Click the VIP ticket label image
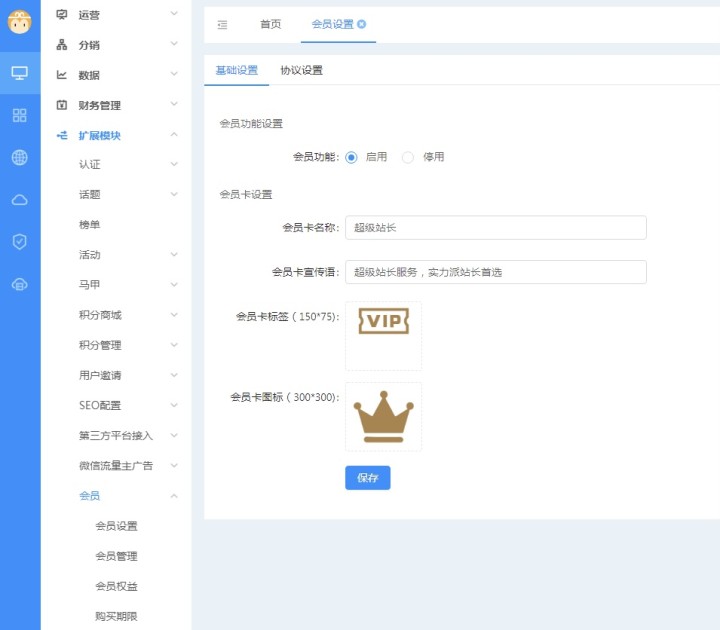720x630 pixels. click(x=383, y=321)
